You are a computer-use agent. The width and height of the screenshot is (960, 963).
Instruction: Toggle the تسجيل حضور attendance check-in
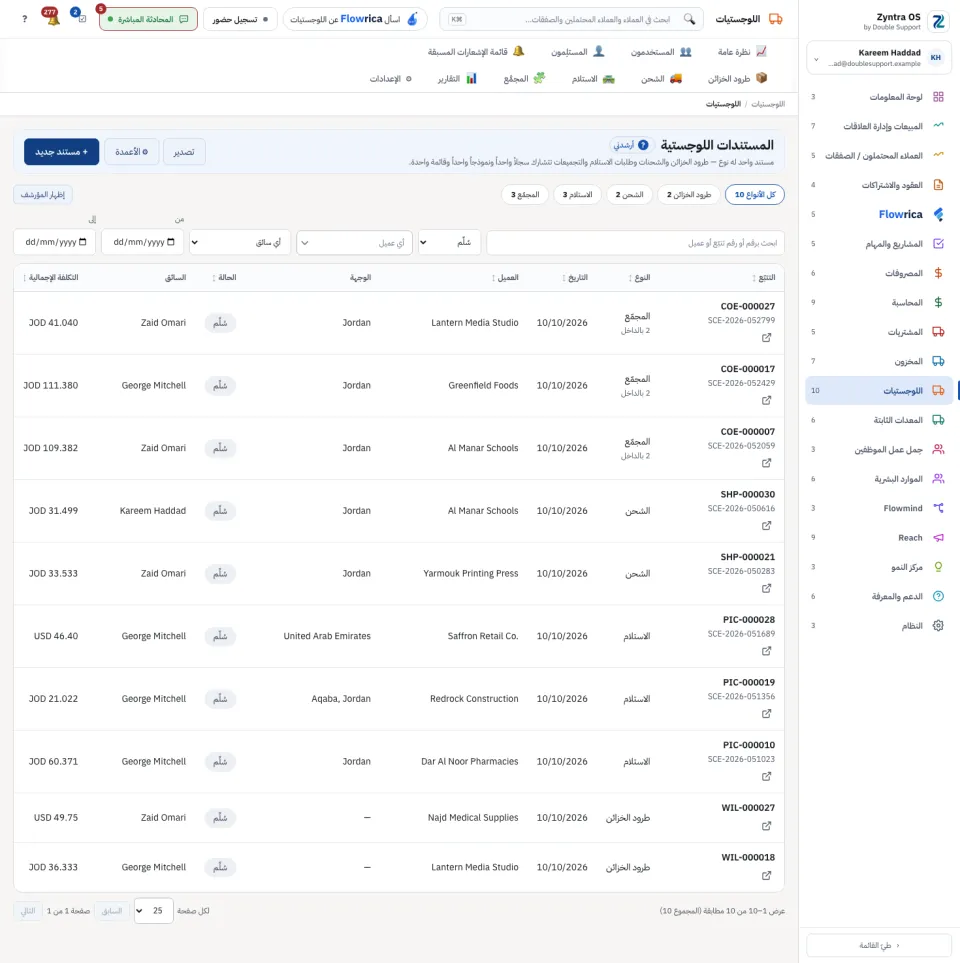[240, 19]
